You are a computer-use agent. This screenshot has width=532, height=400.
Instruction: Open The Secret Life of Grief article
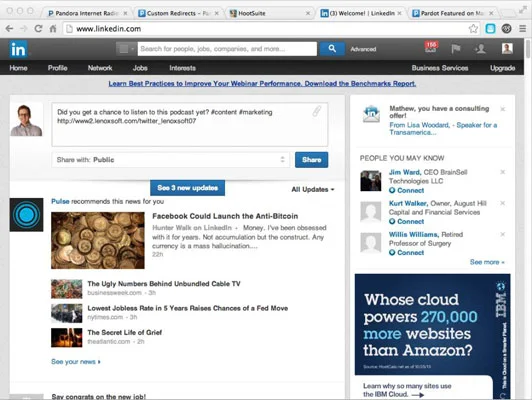pos(125,332)
